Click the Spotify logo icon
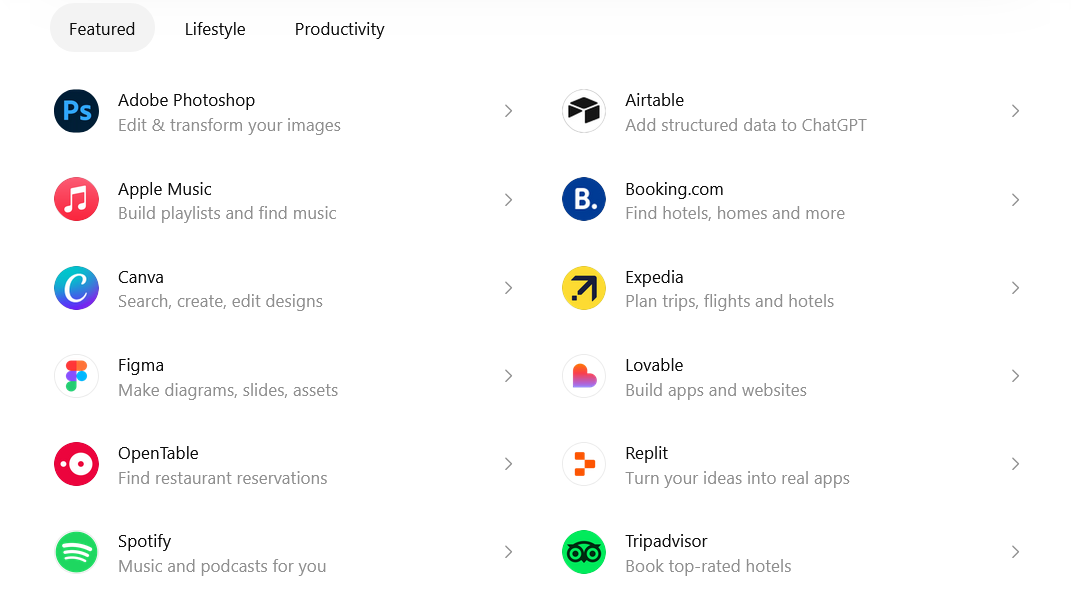The height and width of the screenshot is (607, 1071). coord(76,552)
